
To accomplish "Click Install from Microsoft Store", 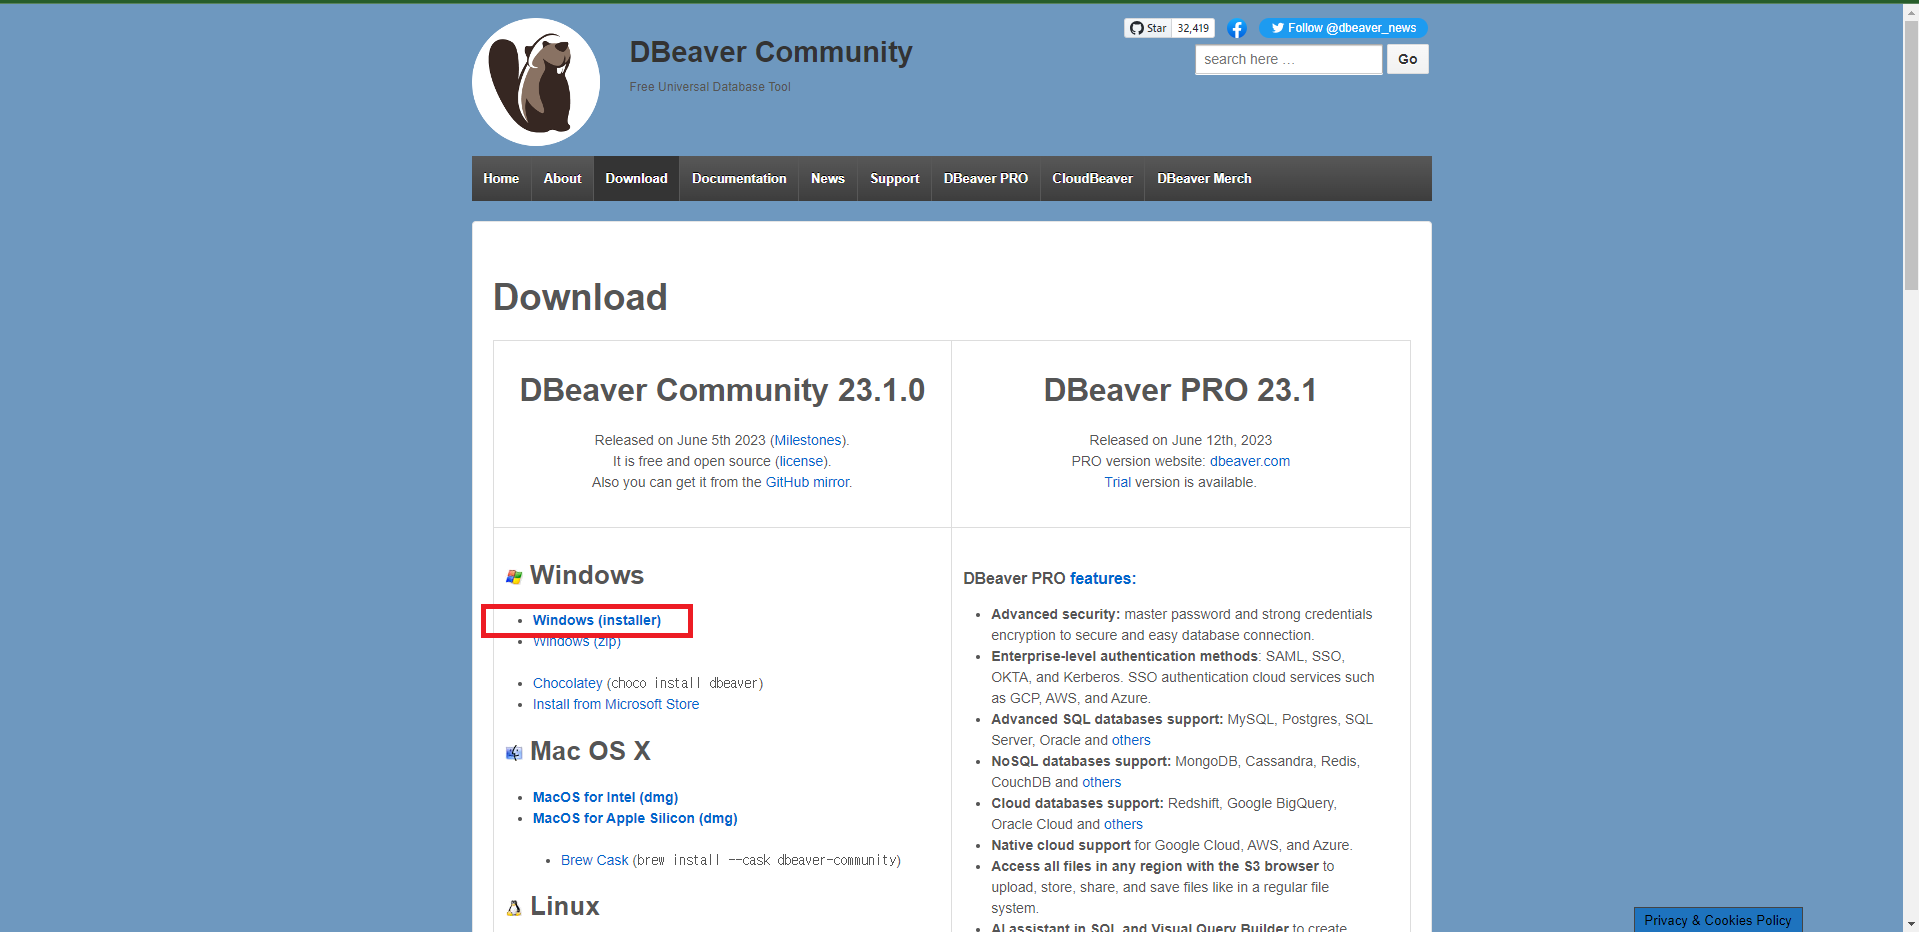I will pos(616,704).
